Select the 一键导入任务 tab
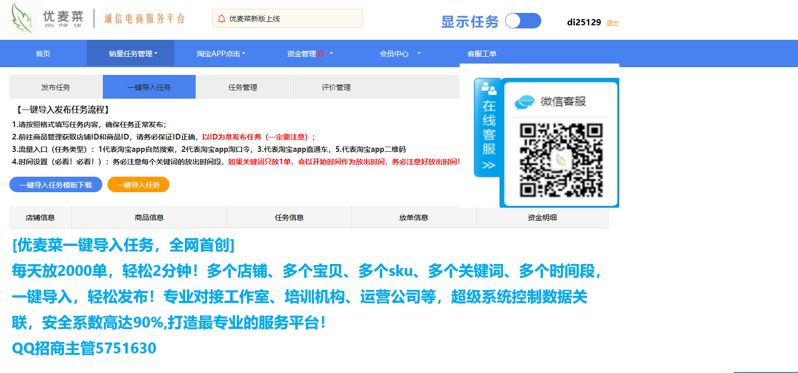Screen dimensions: 798x373 pyautogui.click(x=149, y=87)
